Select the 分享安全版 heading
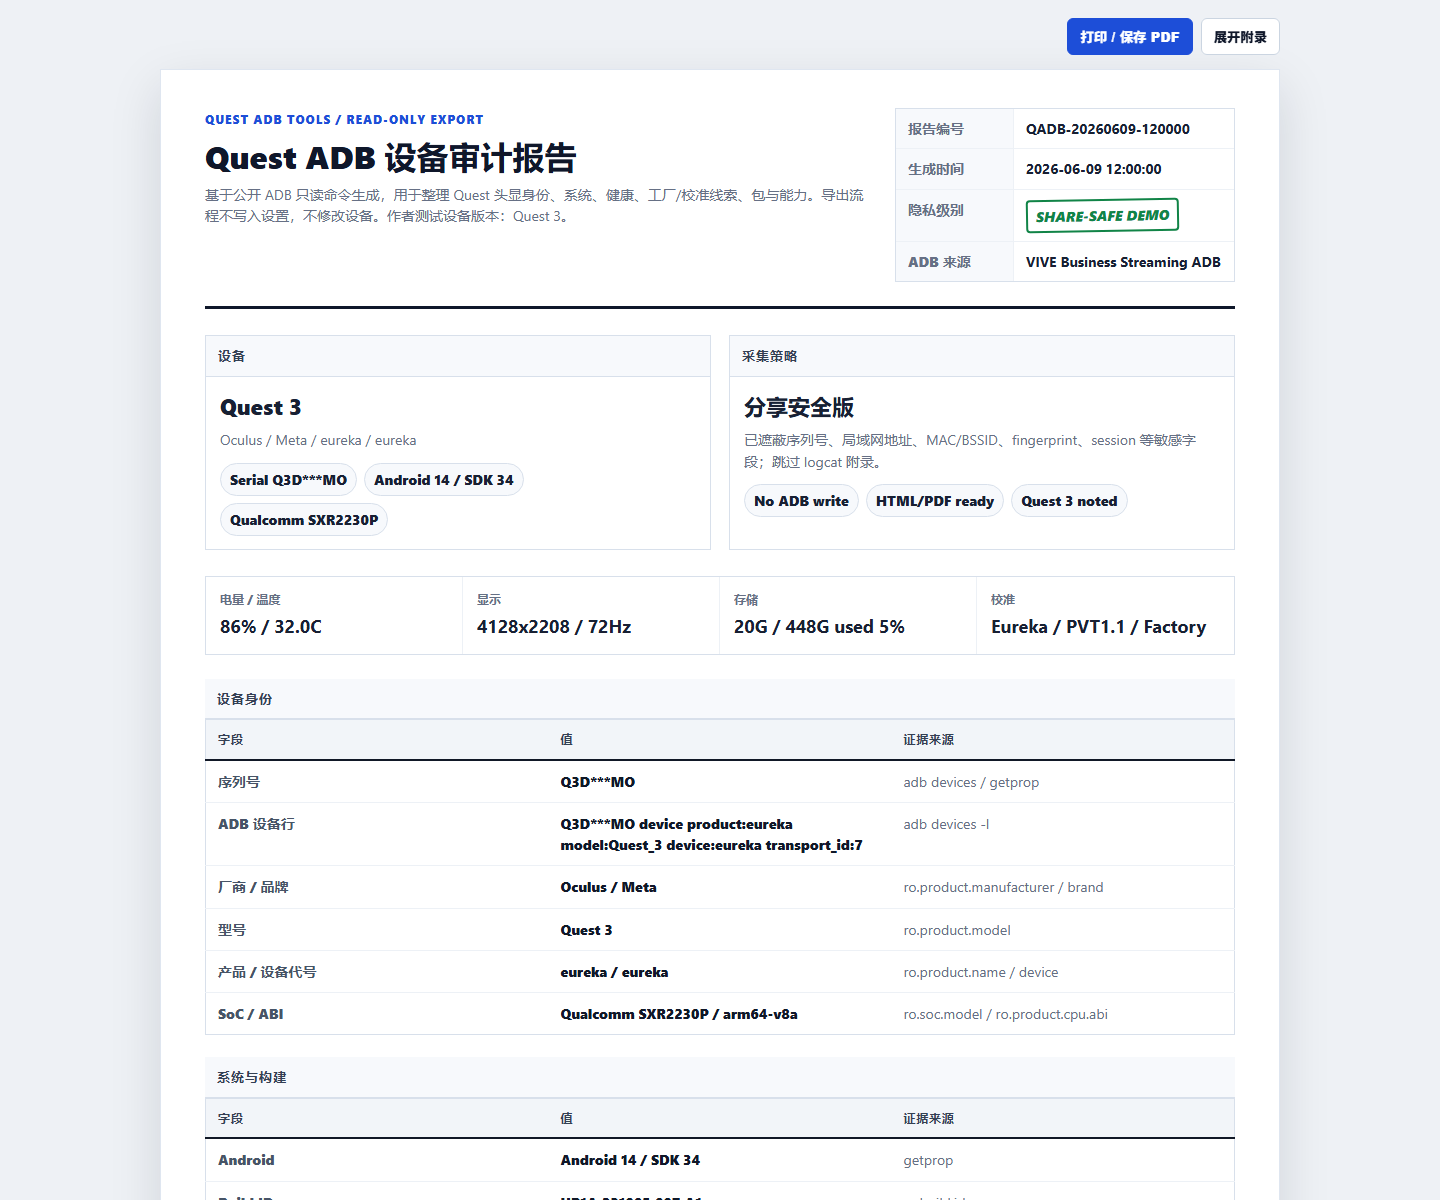The height and width of the screenshot is (1200, 1440). (x=799, y=408)
